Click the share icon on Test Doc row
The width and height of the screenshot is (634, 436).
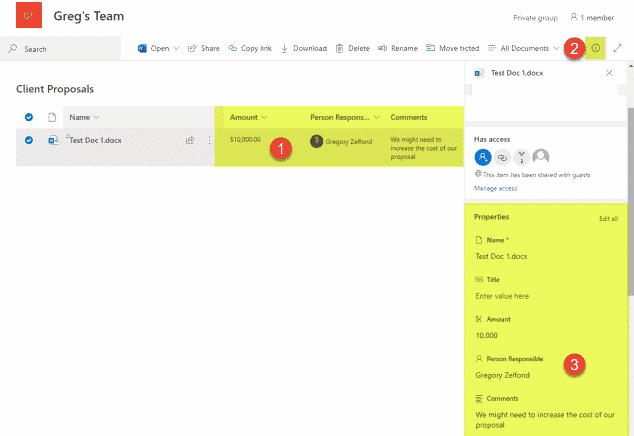point(190,140)
